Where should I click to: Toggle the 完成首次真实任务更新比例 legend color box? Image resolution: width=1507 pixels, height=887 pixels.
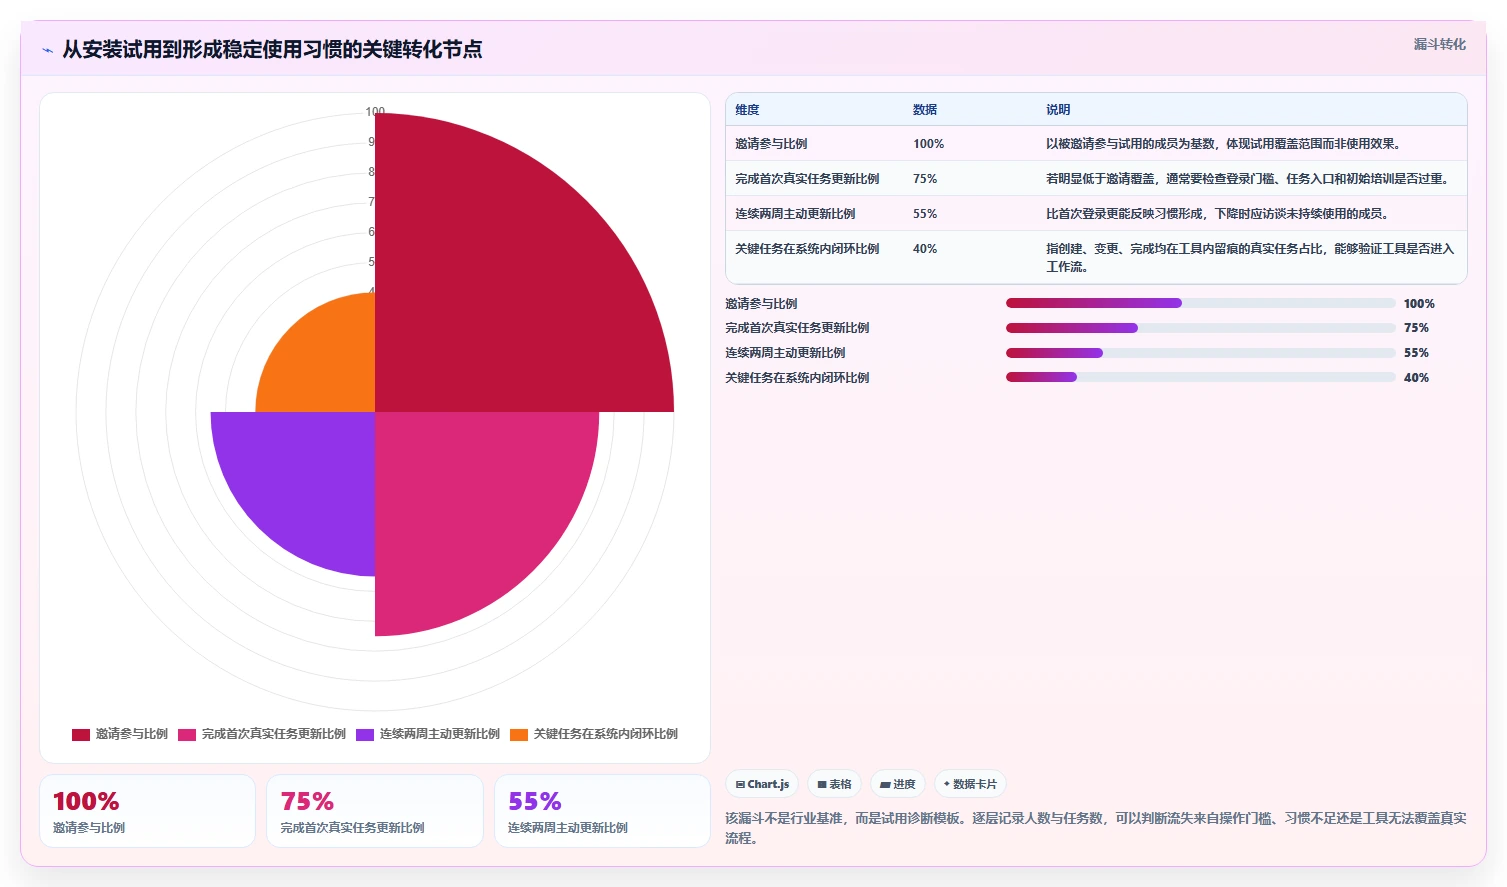[187, 734]
